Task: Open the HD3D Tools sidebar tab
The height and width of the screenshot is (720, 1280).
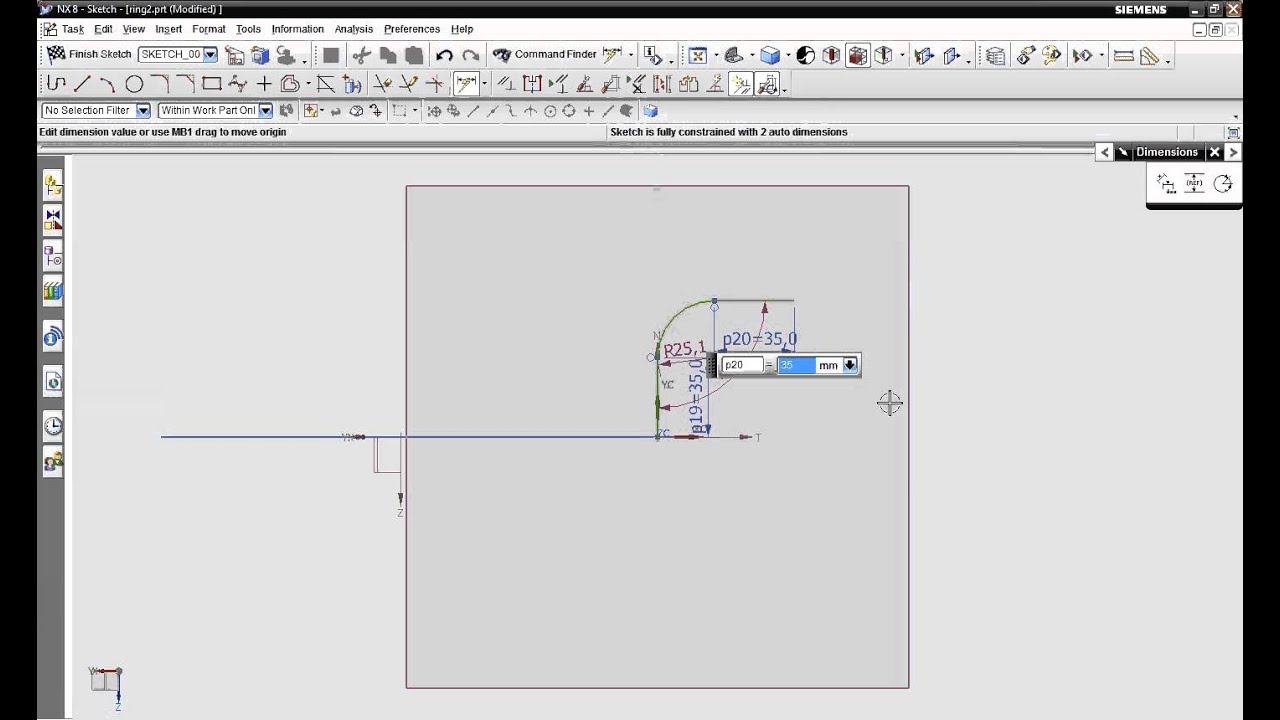Action: coord(53,337)
